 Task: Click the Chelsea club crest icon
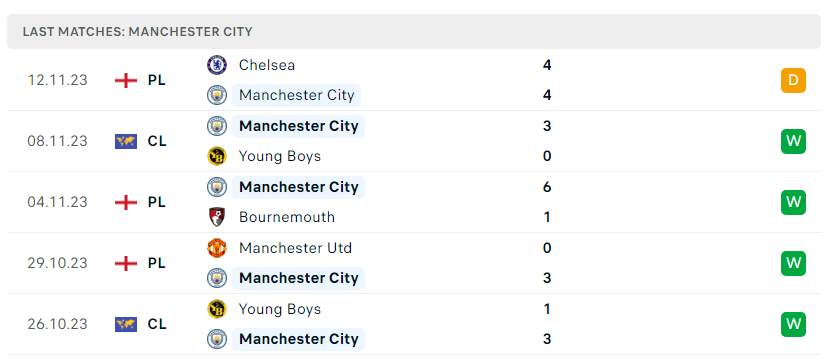coord(217,65)
